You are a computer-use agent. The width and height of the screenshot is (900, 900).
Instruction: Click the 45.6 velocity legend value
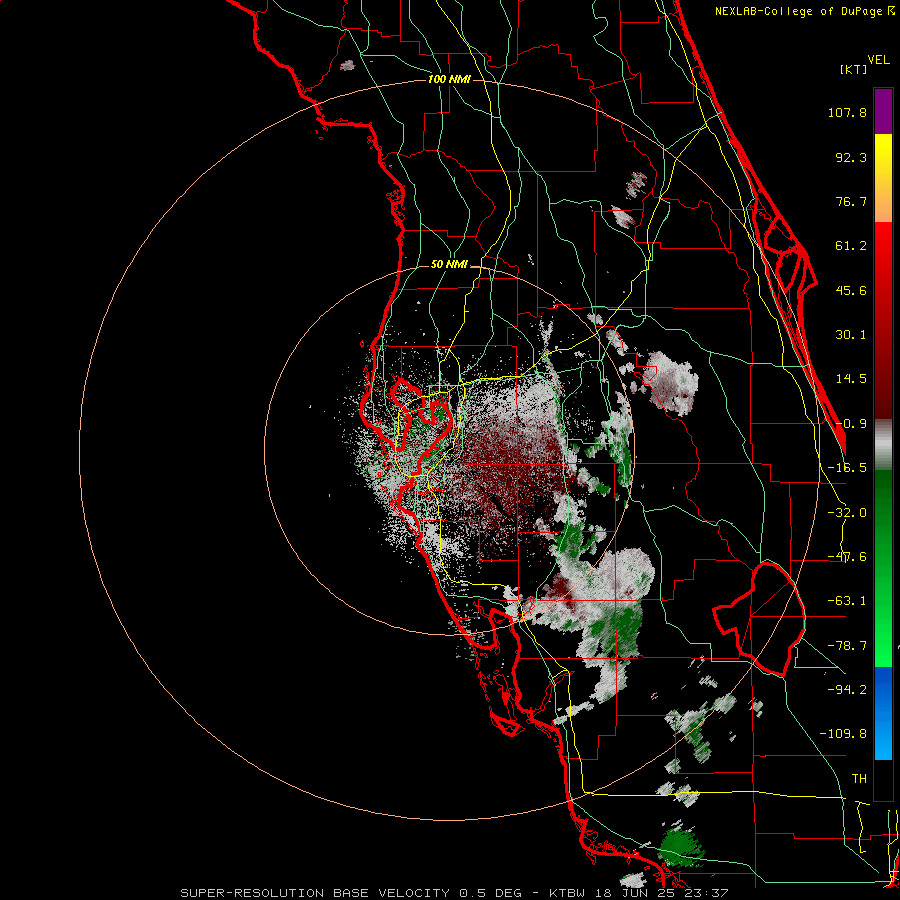(851, 290)
